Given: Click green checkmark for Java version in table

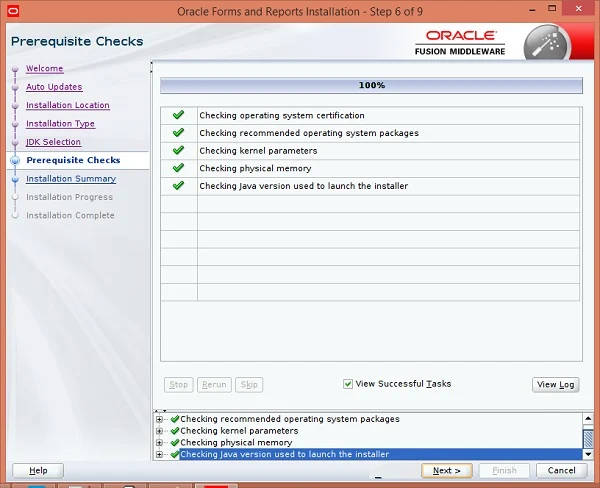Looking at the screenshot, I should [x=178, y=185].
